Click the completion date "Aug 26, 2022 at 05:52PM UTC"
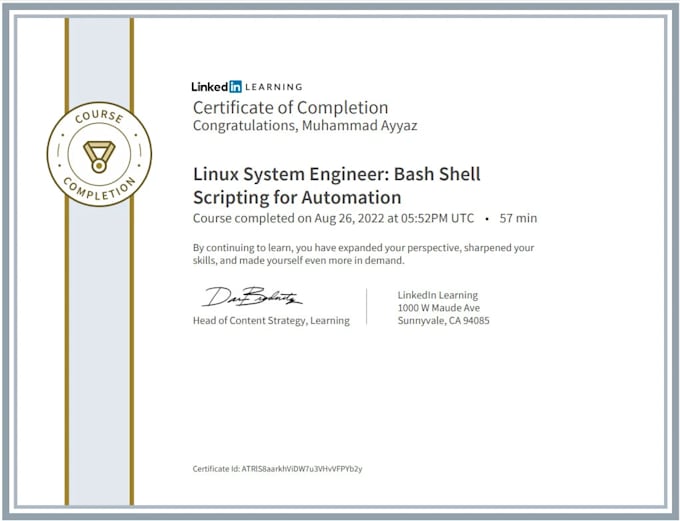Viewport: 680px width, 521px height. tap(394, 218)
